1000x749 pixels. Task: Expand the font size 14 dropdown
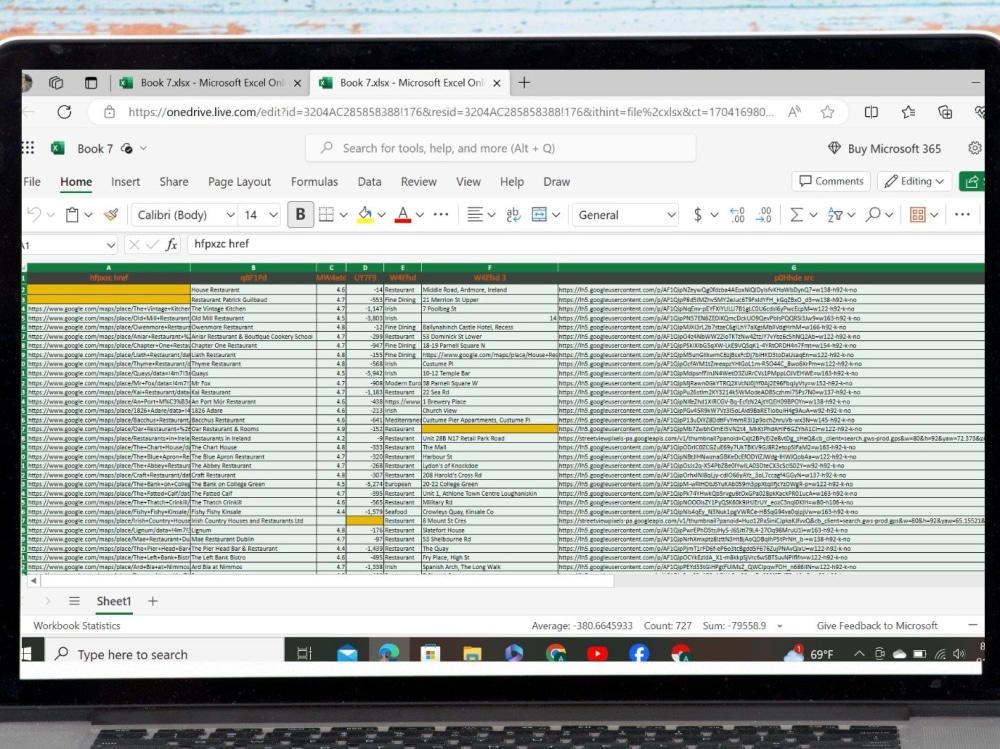click(x=273, y=215)
